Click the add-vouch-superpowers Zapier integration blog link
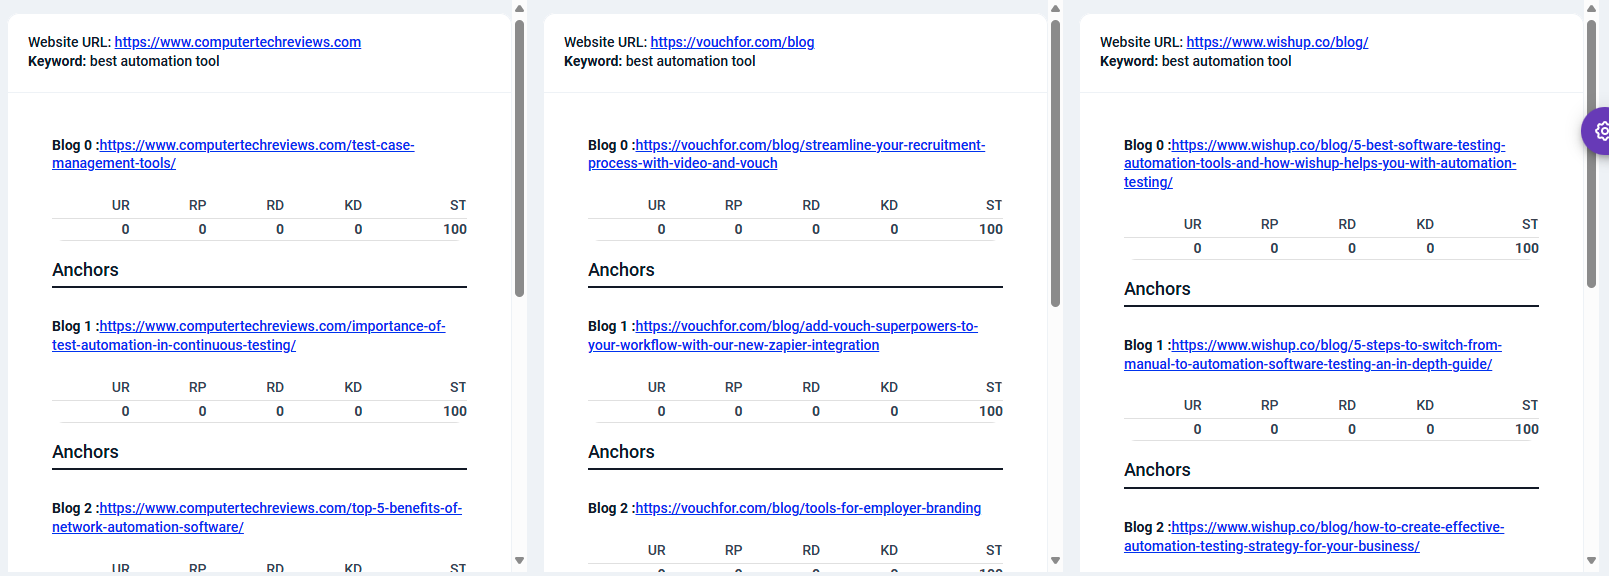Image resolution: width=1609 pixels, height=576 pixels. click(783, 335)
